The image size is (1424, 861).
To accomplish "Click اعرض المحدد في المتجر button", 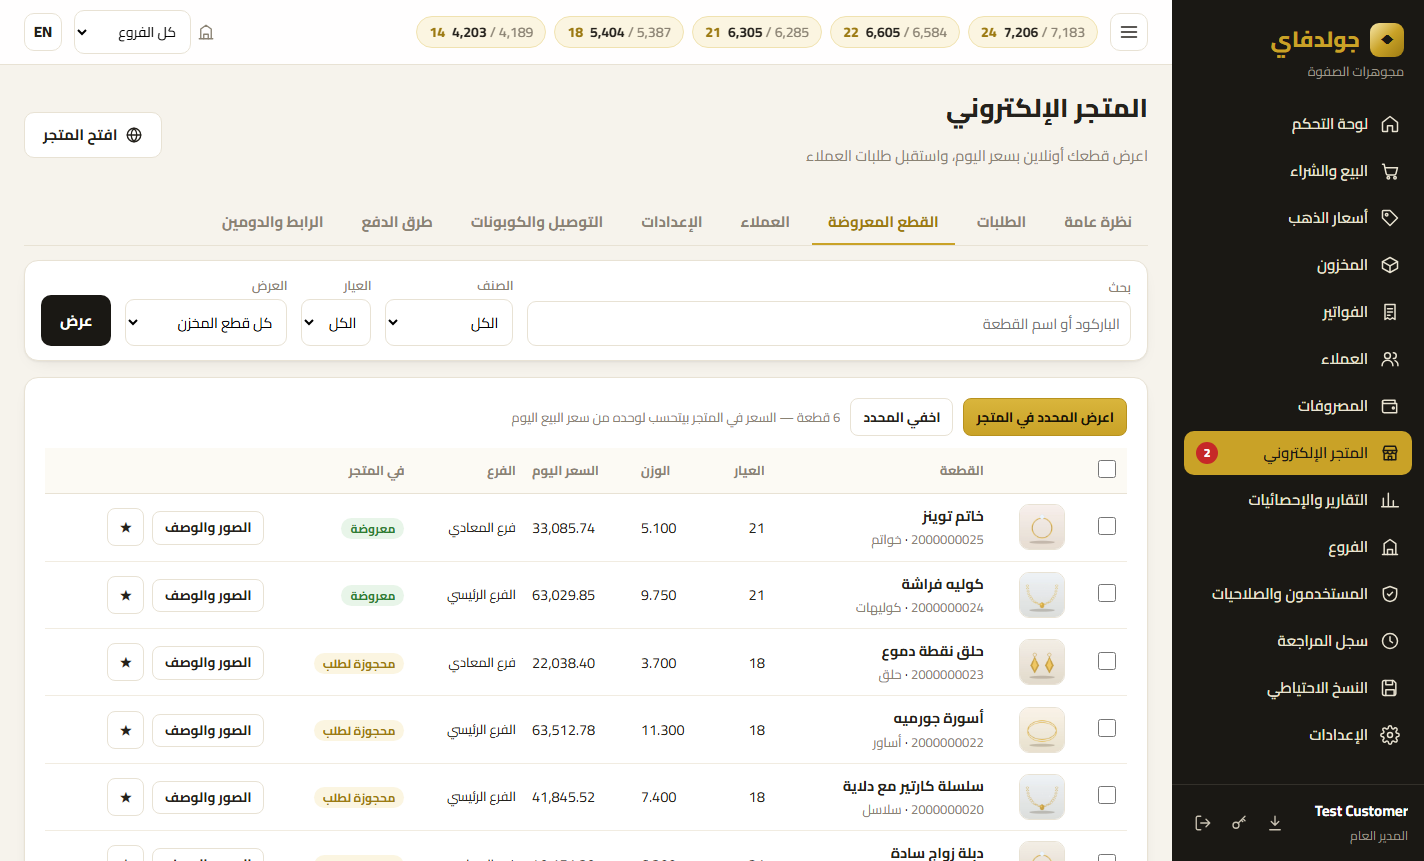I will (x=1045, y=417).
